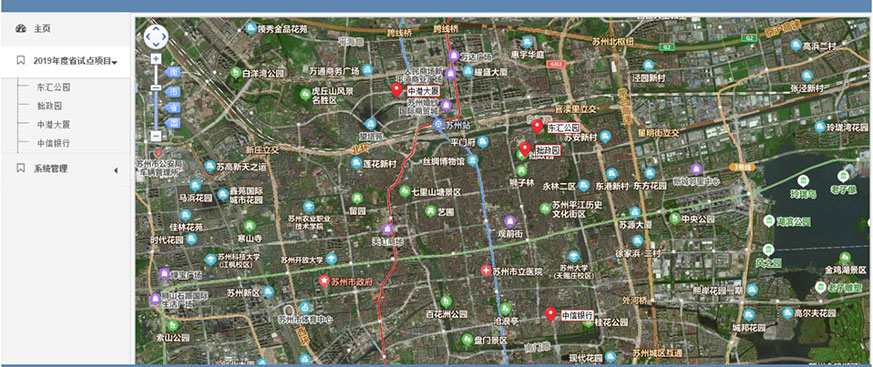
Task: Click the 拙政园 label on the map
Action: 547,150
